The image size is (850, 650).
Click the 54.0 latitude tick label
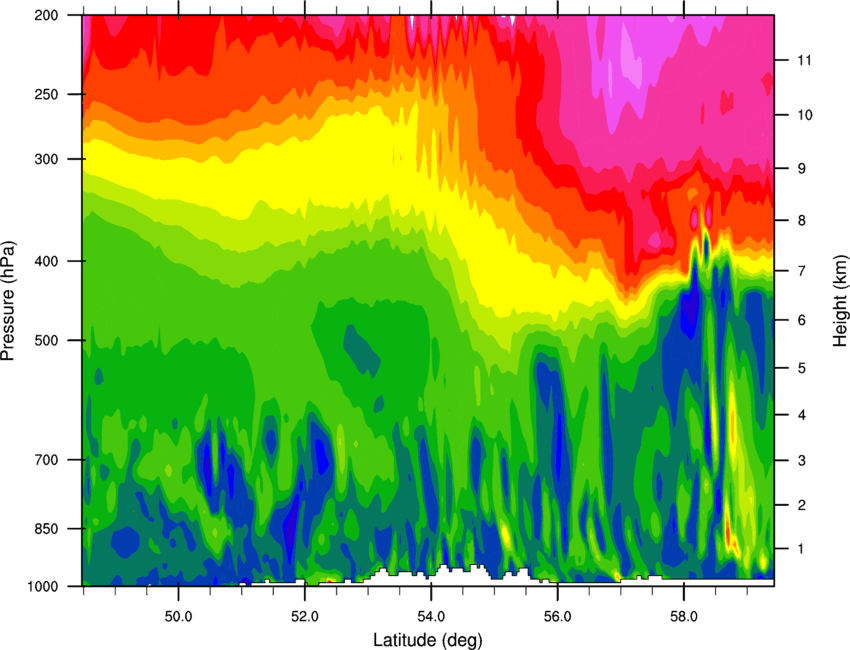point(432,617)
